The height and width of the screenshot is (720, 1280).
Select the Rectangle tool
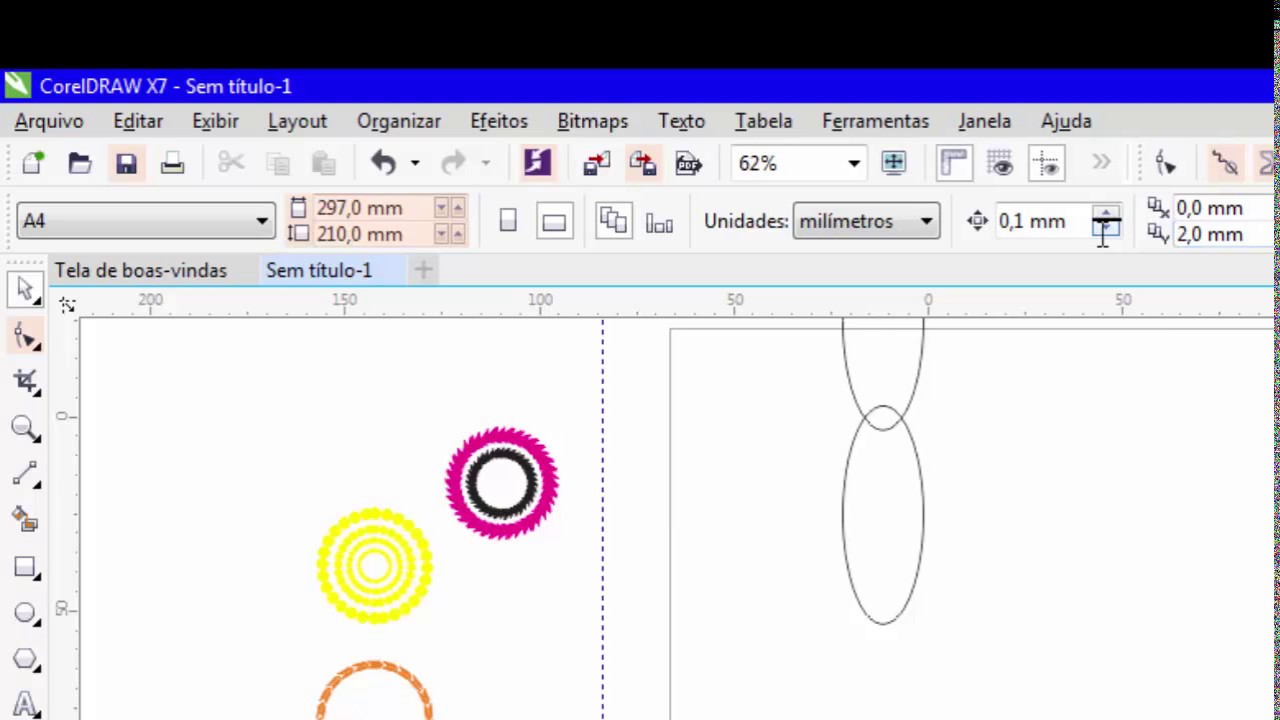coord(25,567)
